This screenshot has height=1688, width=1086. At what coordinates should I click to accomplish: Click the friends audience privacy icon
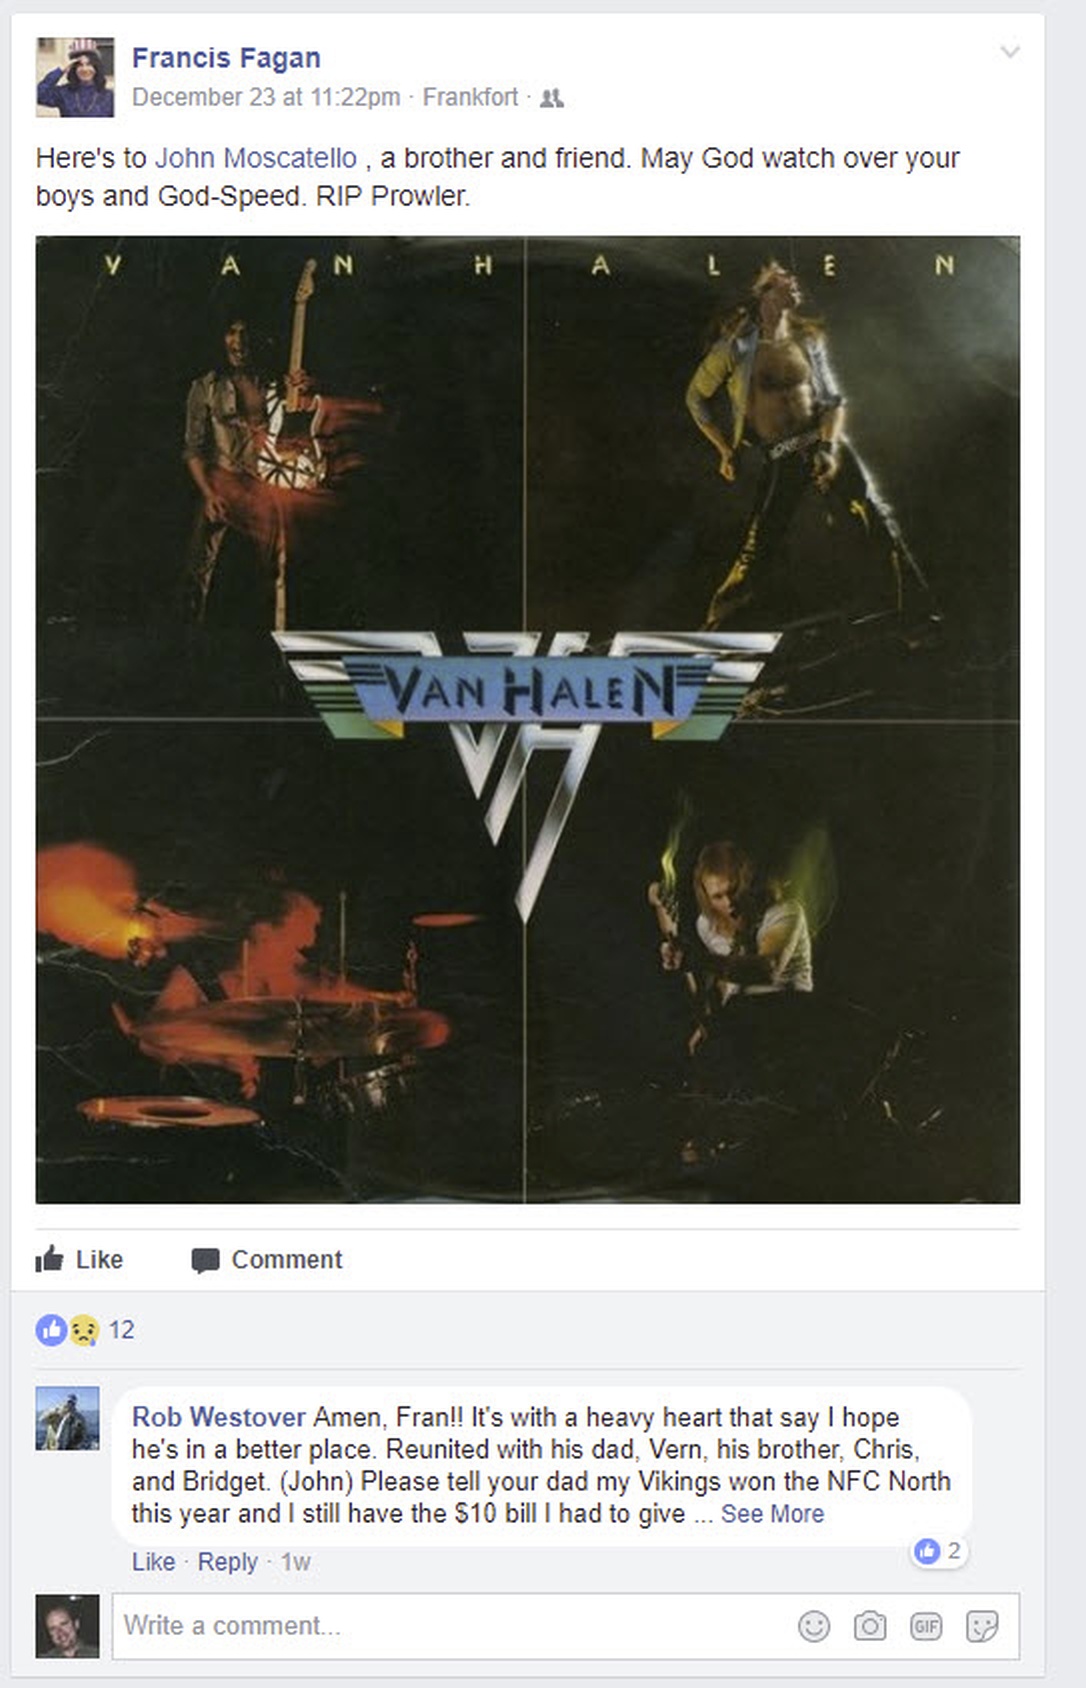point(552,98)
